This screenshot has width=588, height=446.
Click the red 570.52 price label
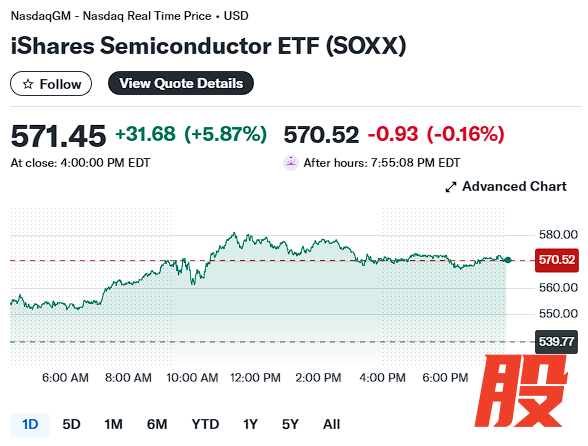click(x=556, y=260)
